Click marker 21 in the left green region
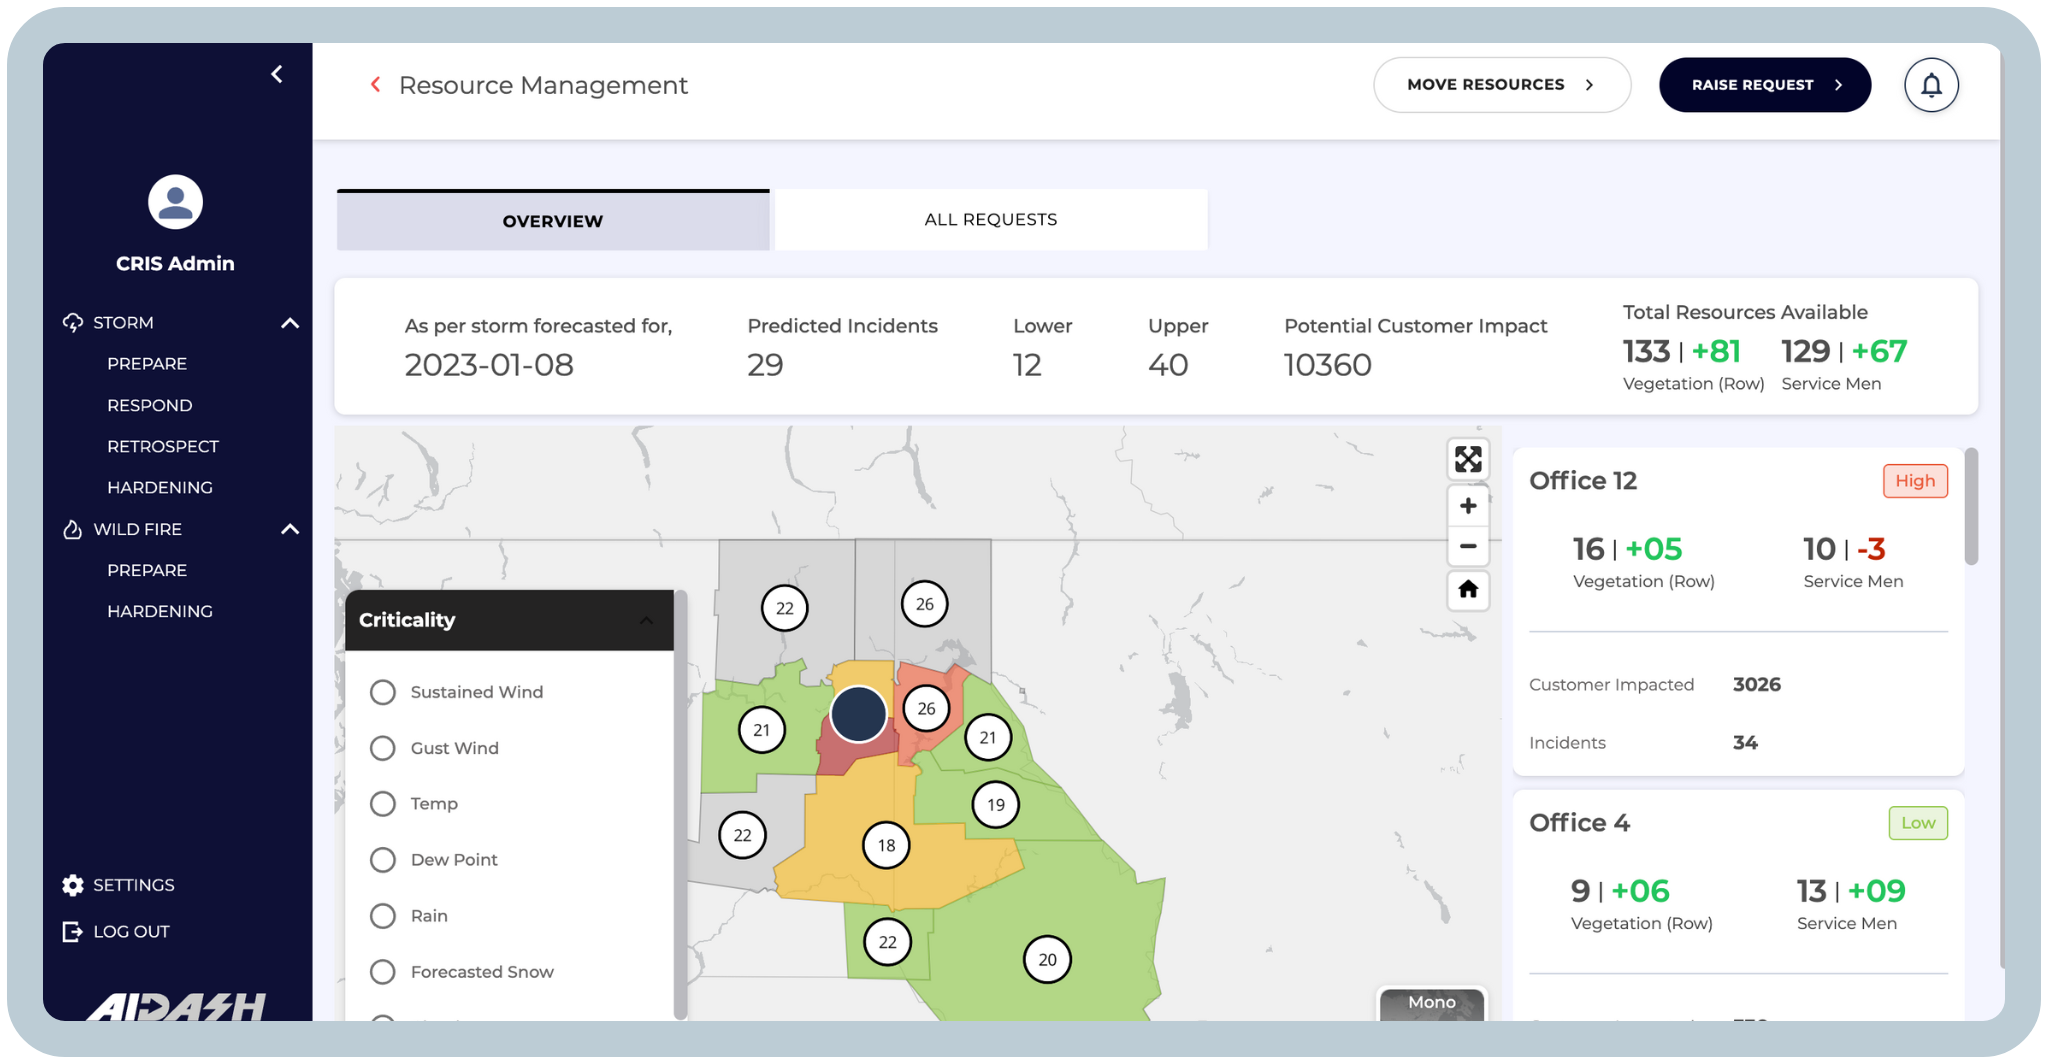 (x=761, y=729)
